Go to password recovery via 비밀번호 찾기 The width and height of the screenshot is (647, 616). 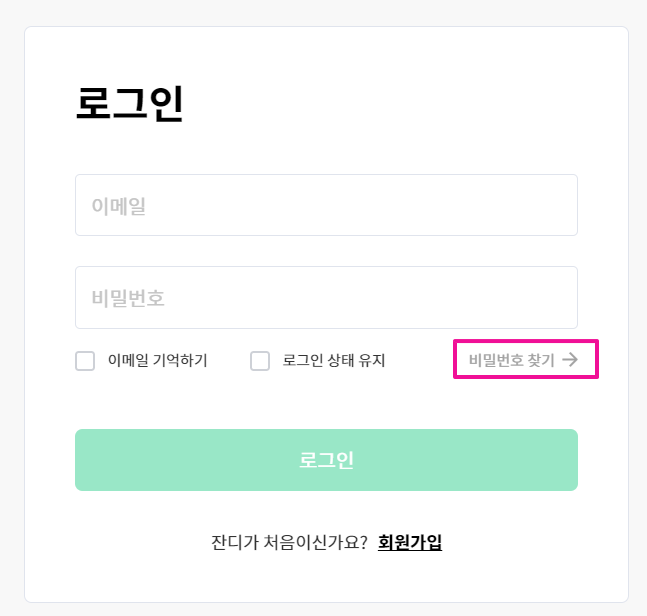coord(512,360)
